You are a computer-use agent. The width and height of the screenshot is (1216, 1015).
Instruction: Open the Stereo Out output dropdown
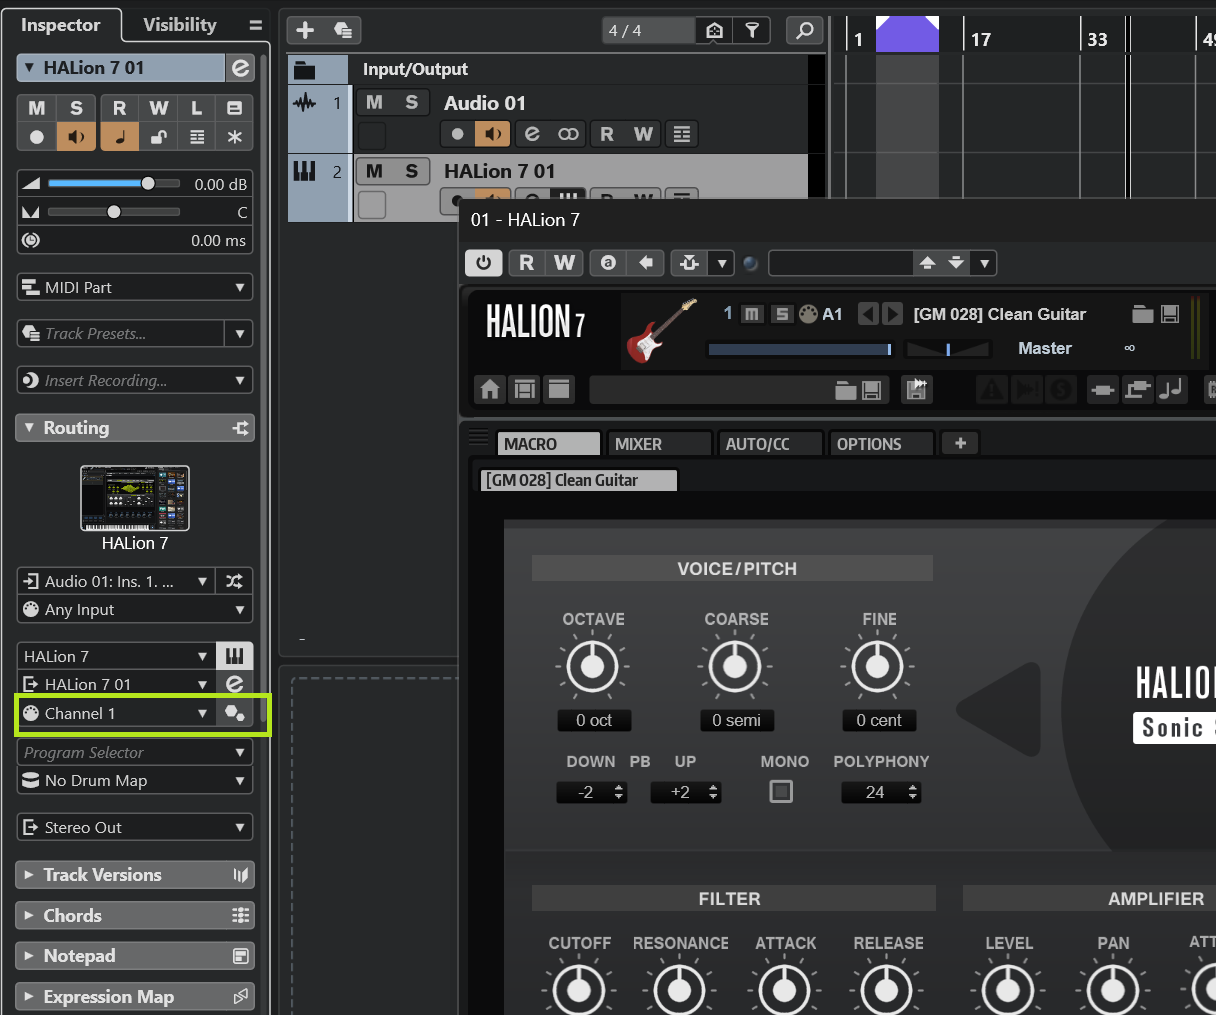pos(134,827)
